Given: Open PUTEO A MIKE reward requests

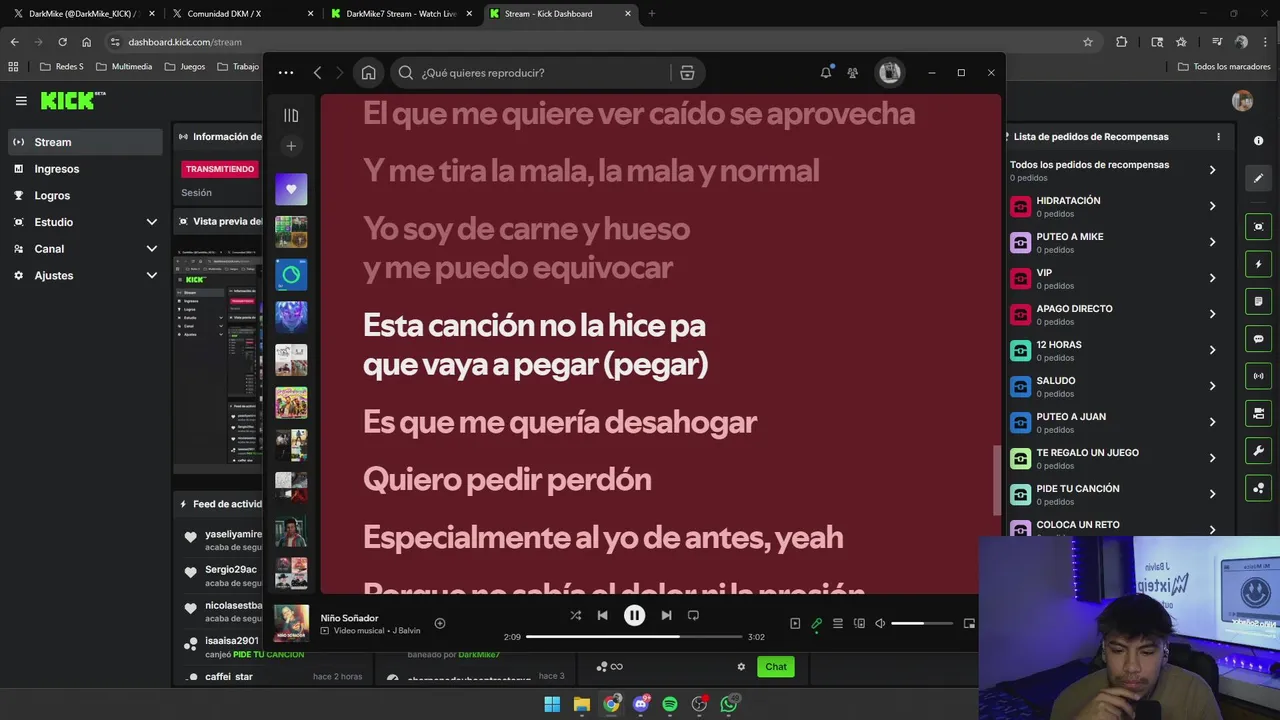Looking at the screenshot, I should (1114, 242).
